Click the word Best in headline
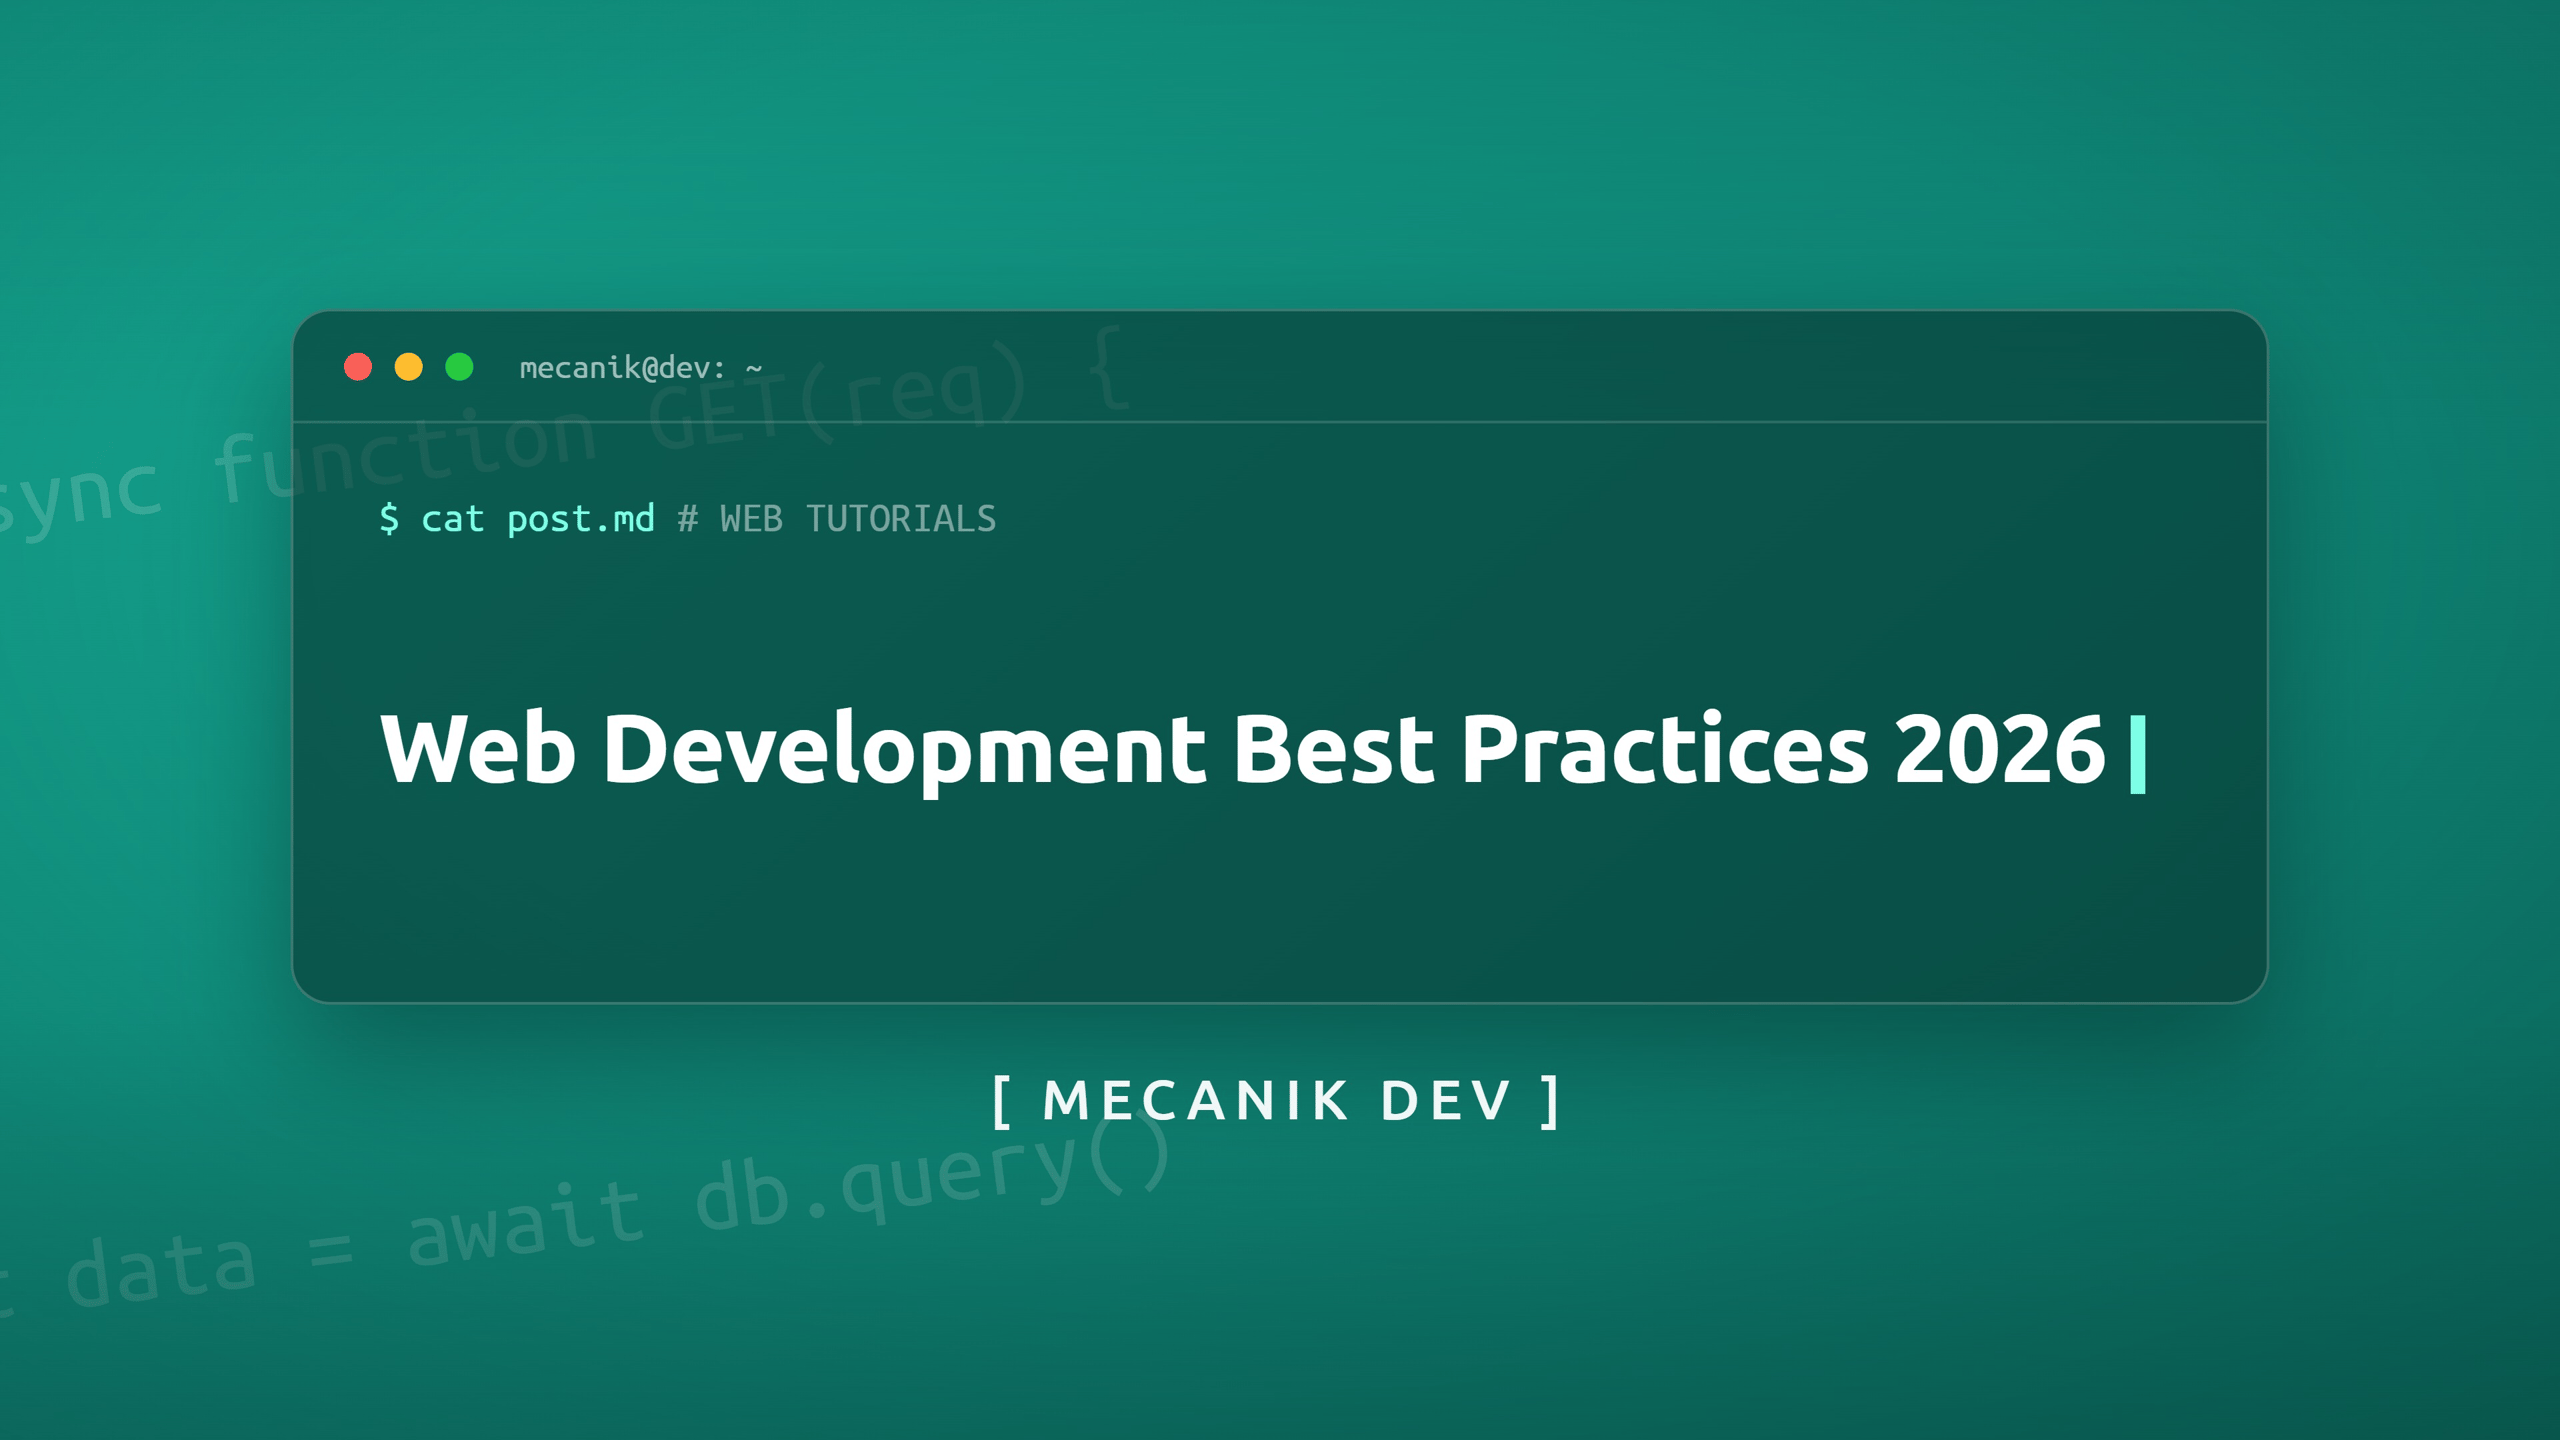2560x1440 pixels. (x=1333, y=748)
